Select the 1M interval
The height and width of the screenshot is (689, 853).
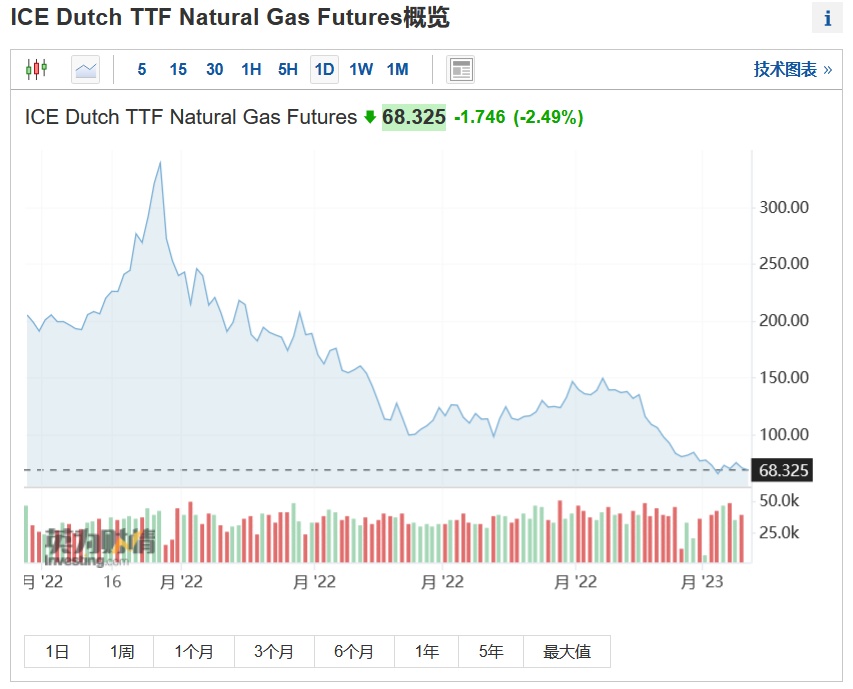coord(397,69)
